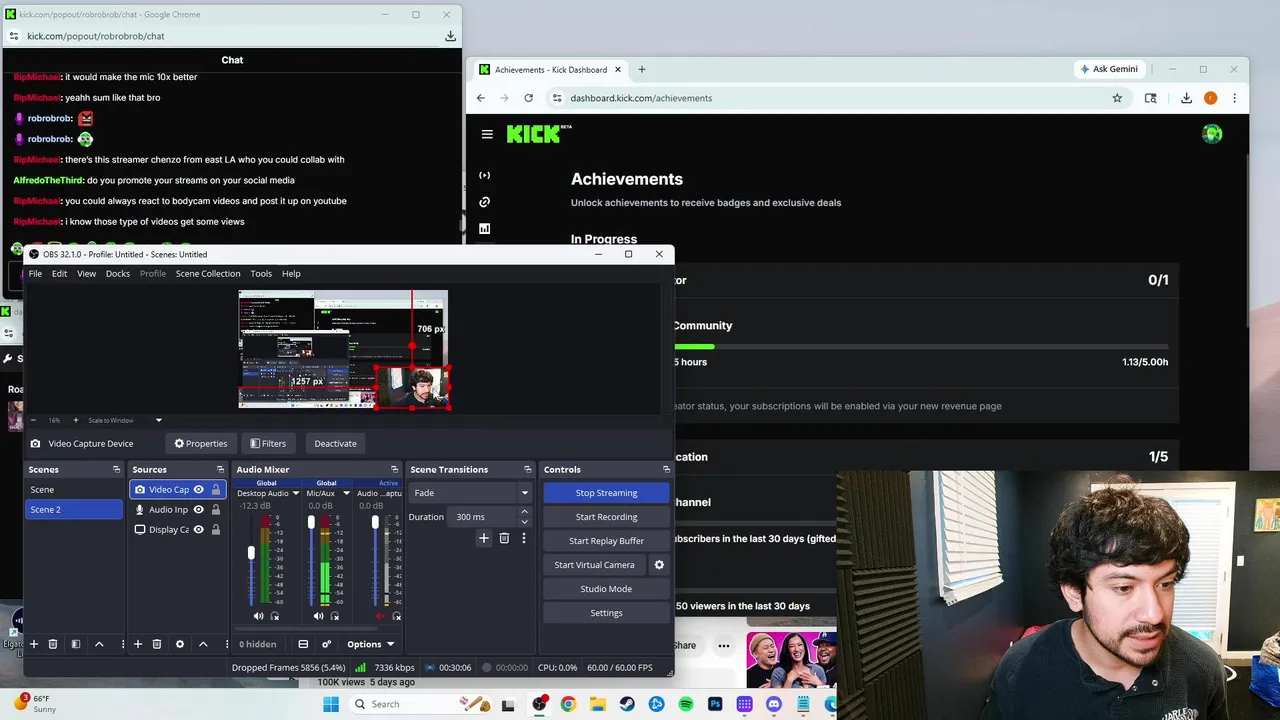Screen dimensions: 1280x720
Task: Decrease transition duration stepper down arrow
Action: (x=524, y=521)
